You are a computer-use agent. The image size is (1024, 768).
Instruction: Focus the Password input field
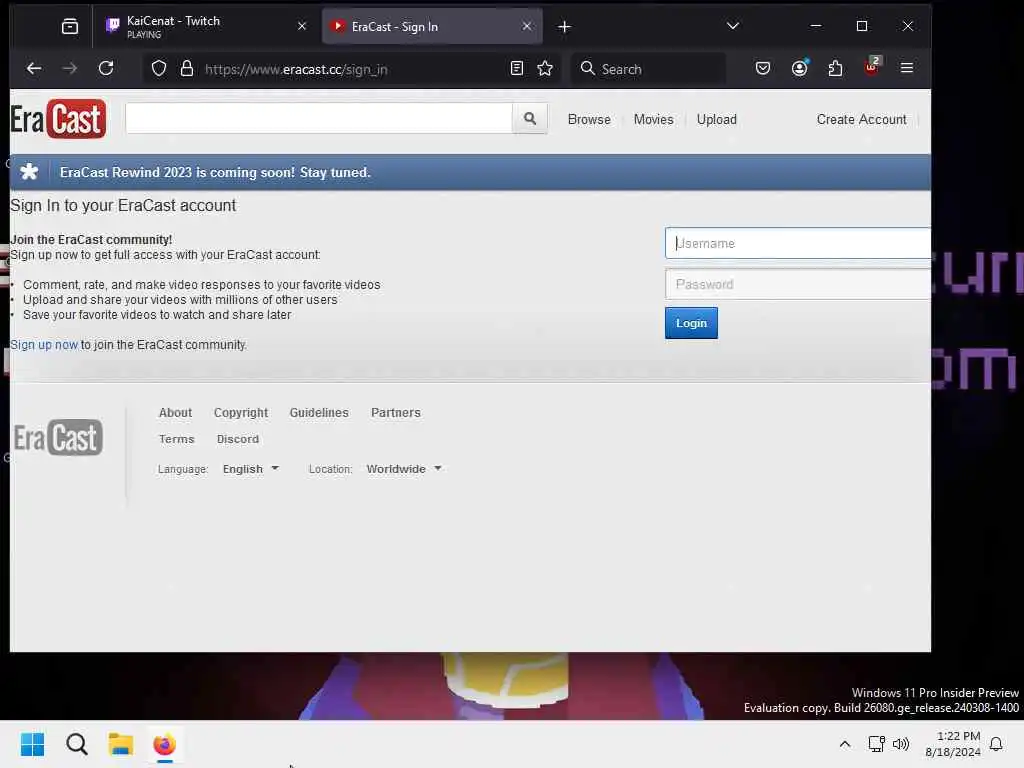[798, 284]
